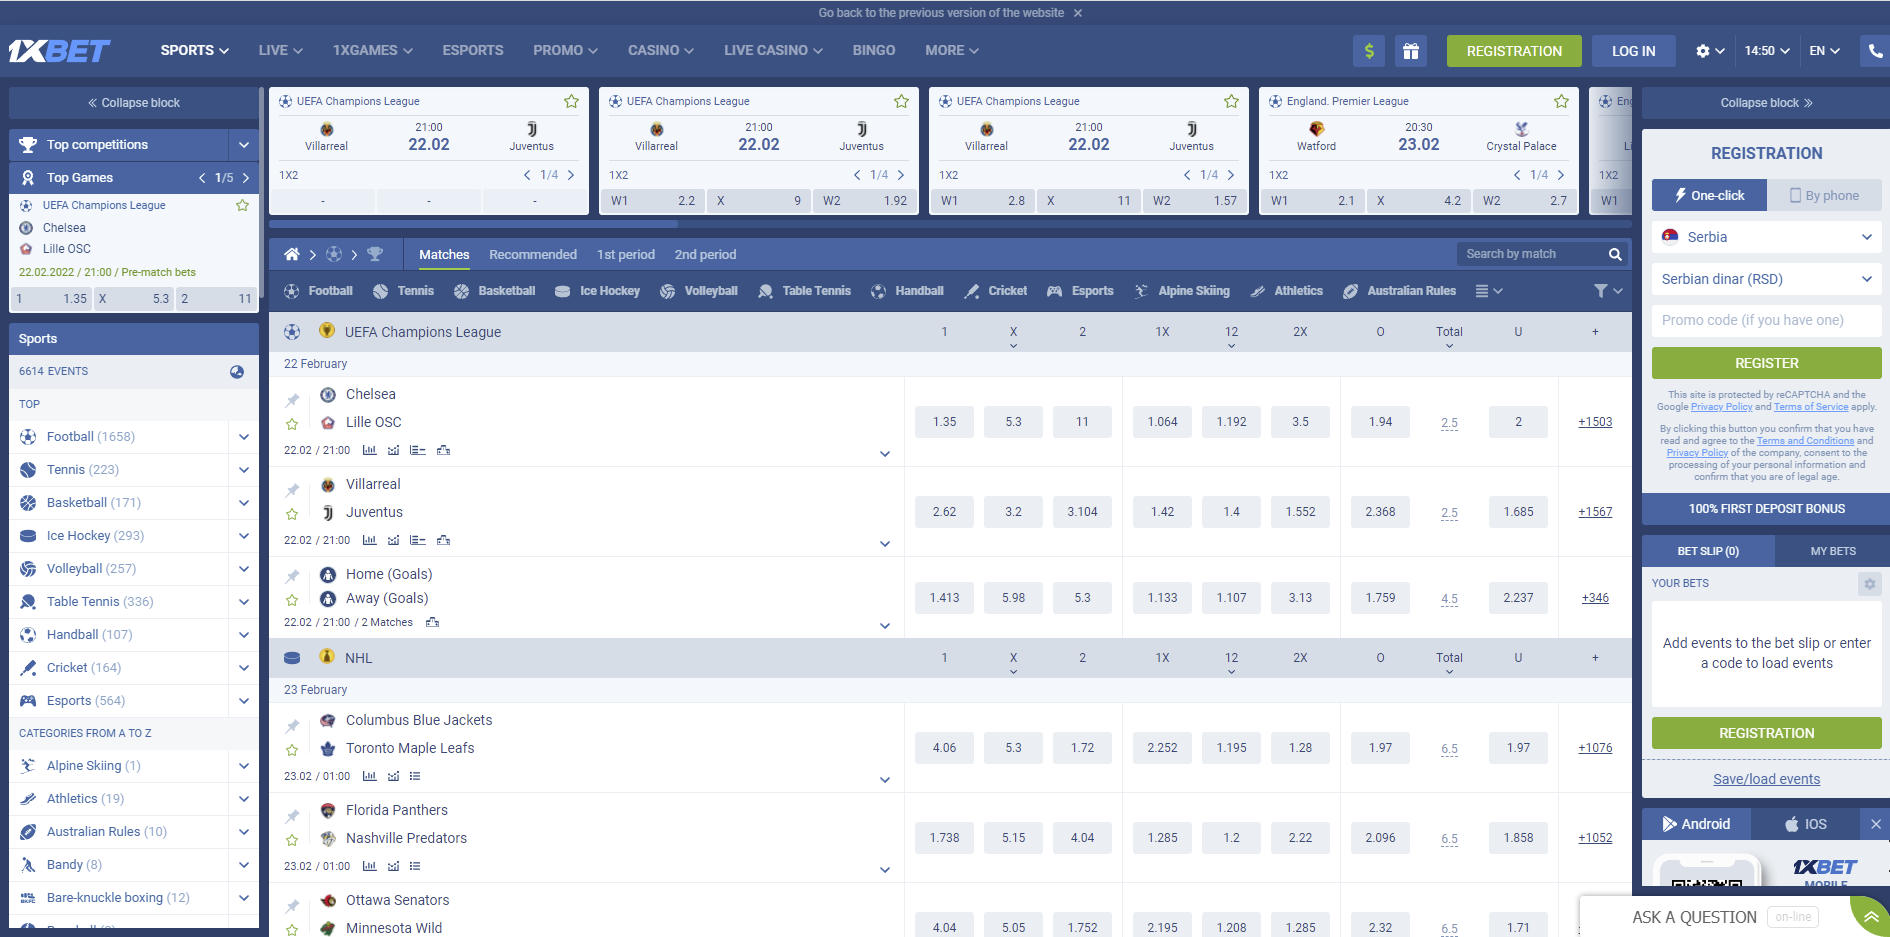1890x937 pixels.
Task: Expand the Football sidebar category
Action: [x=243, y=437]
